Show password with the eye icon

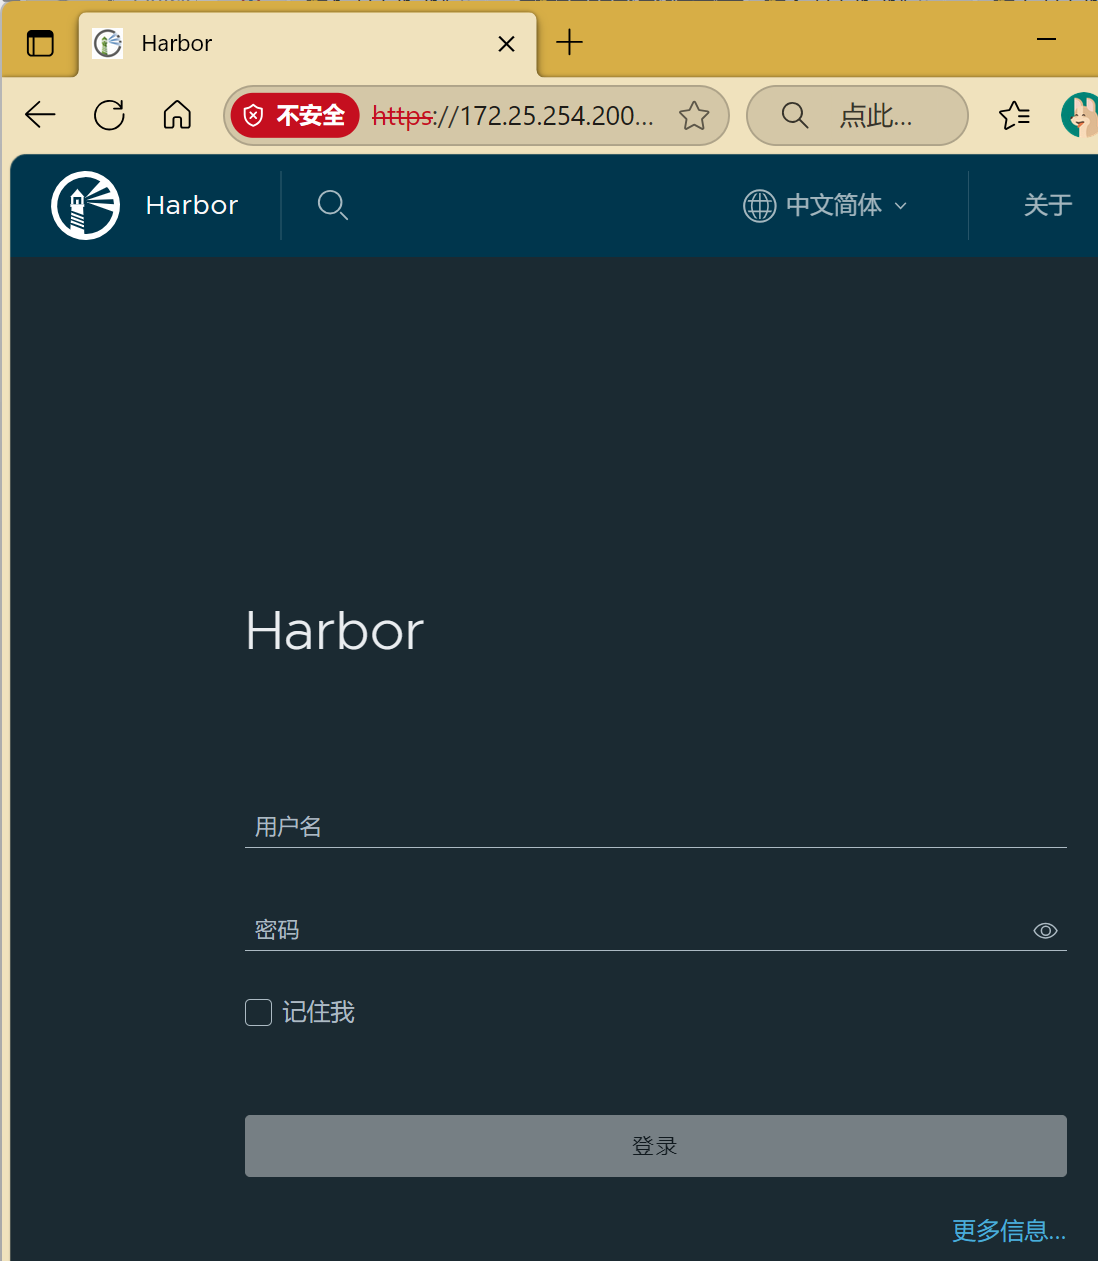click(1045, 931)
